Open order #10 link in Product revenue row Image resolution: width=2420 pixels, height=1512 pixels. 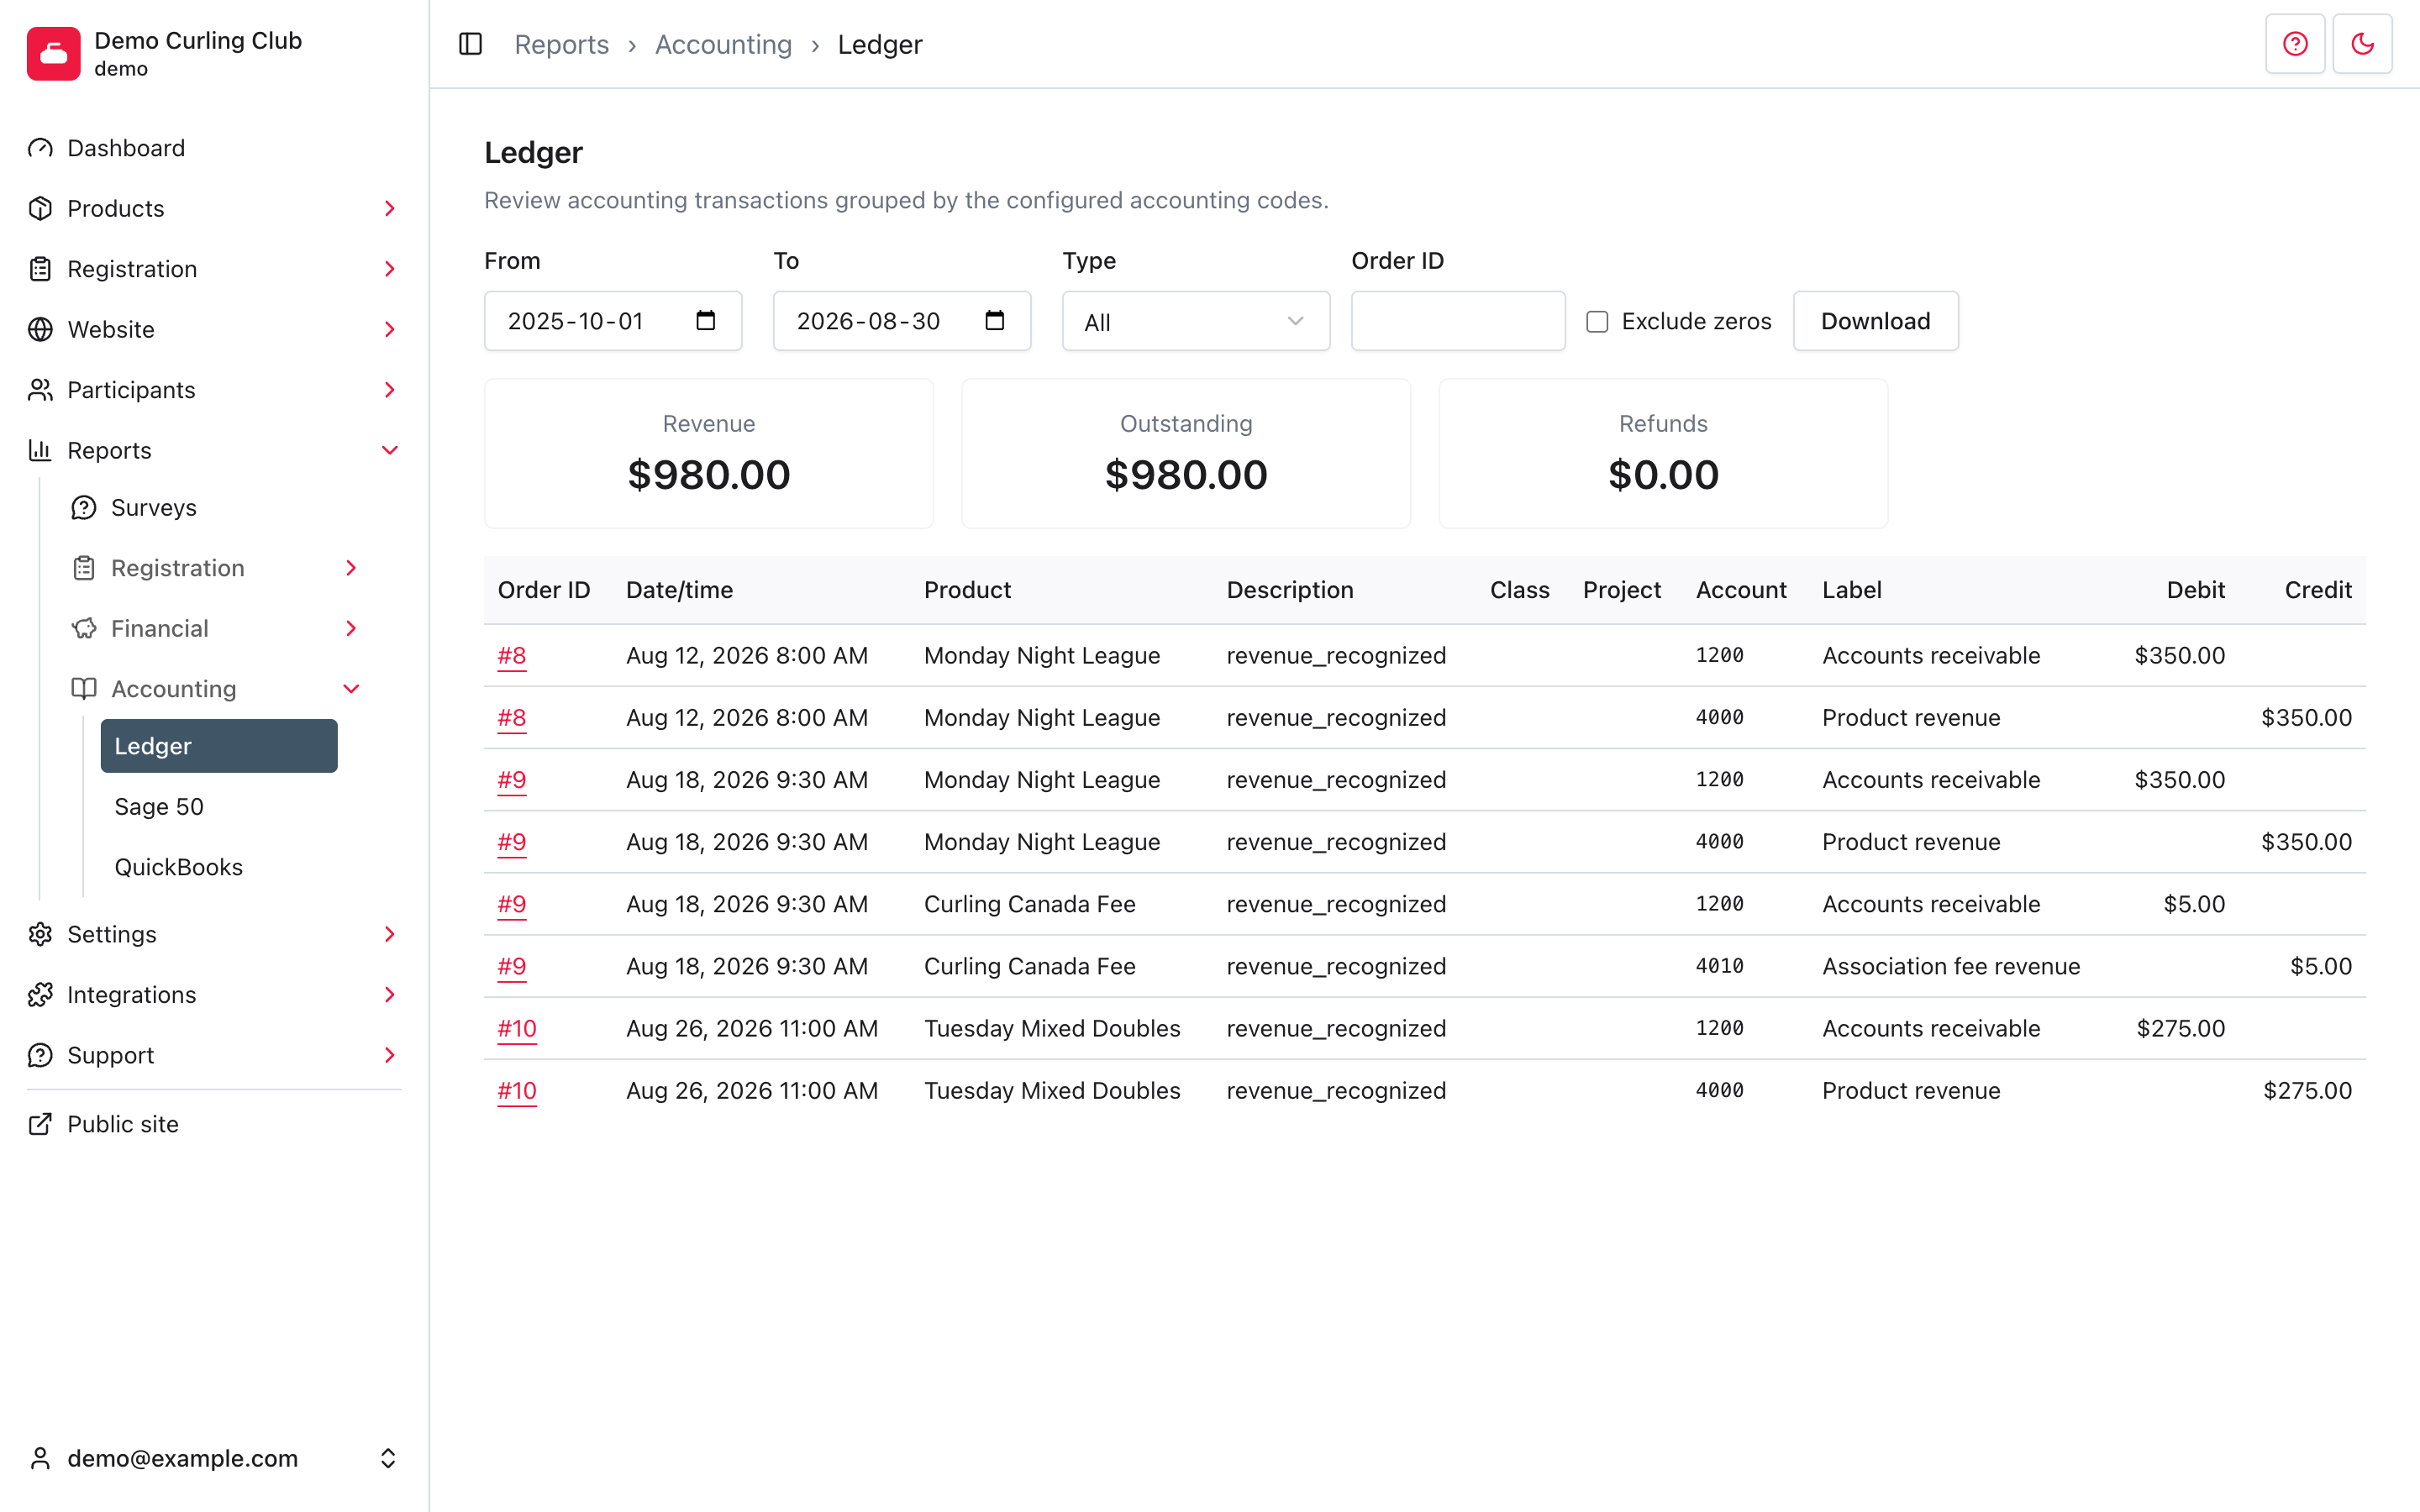pyautogui.click(x=517, y=1091)
